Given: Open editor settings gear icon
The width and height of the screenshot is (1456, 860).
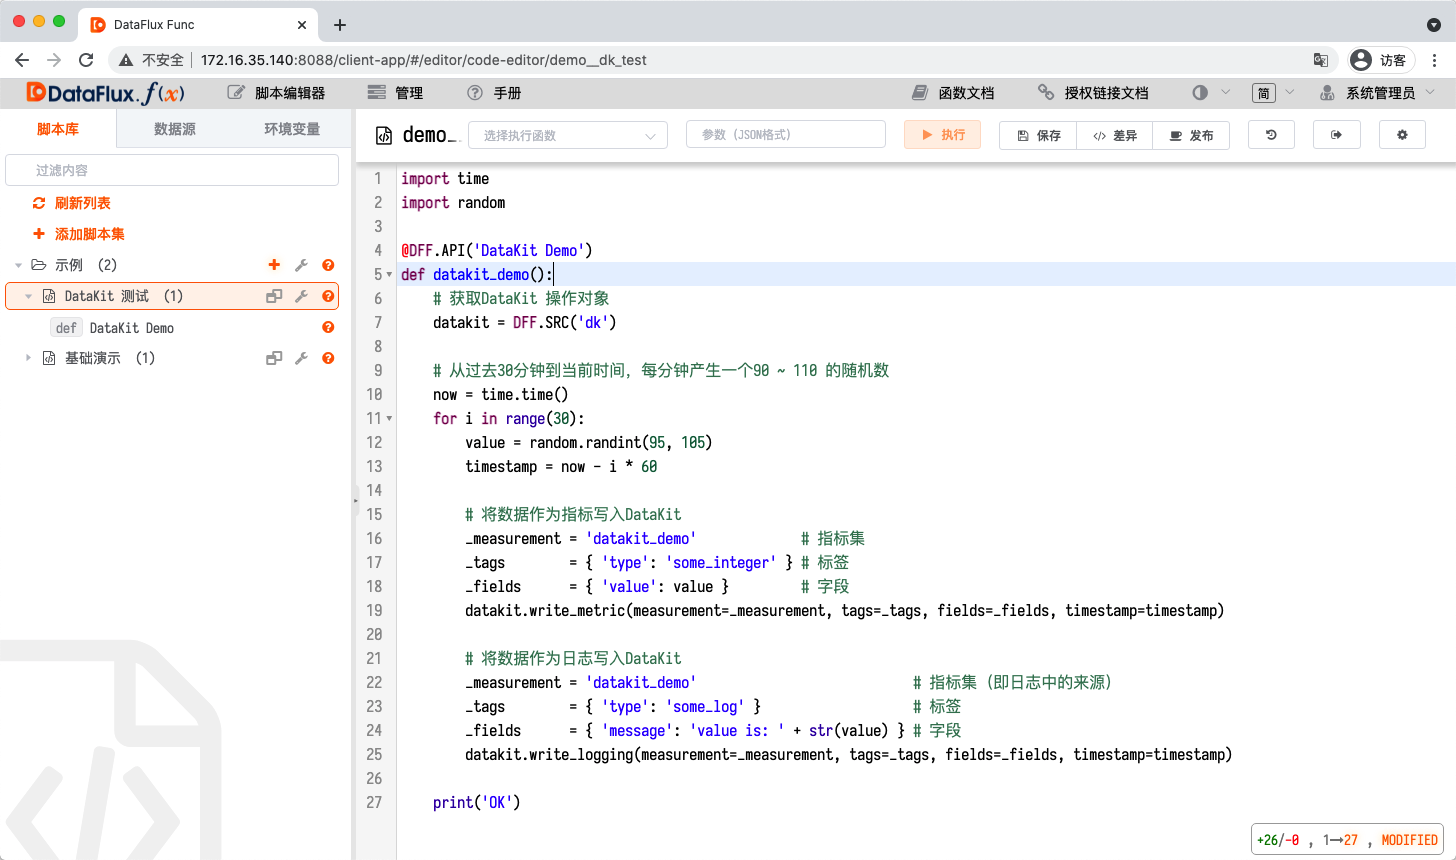Looking at the screenshot, I should (x=1402, y=134).
